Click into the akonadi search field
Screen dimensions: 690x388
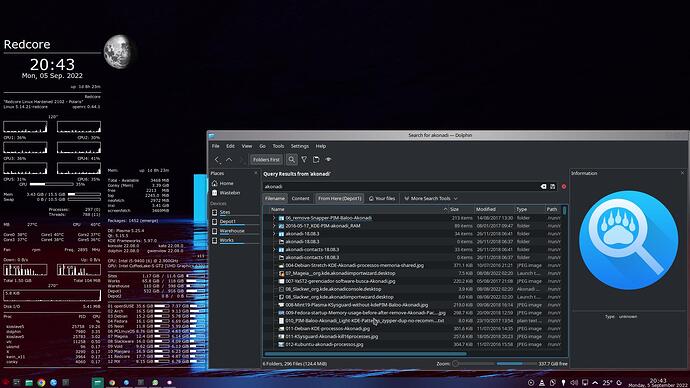click(400, 187)
